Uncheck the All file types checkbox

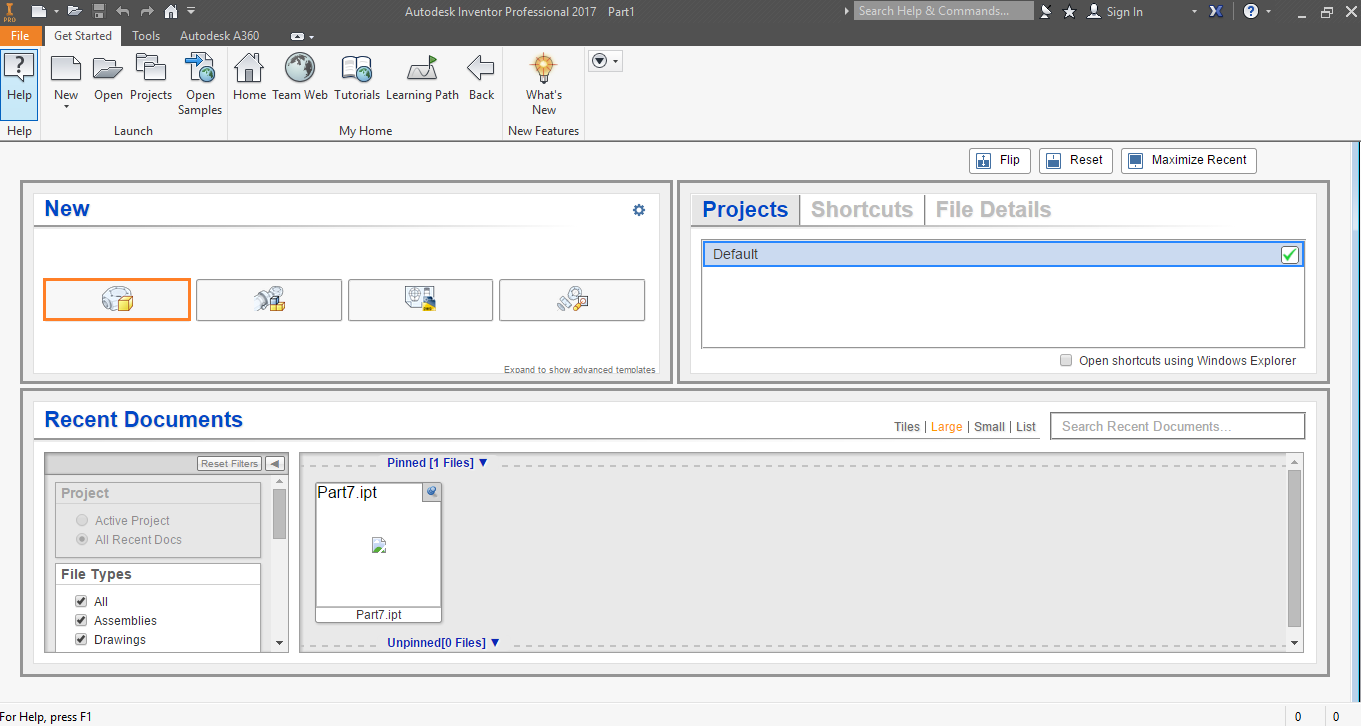click(81, 601)
